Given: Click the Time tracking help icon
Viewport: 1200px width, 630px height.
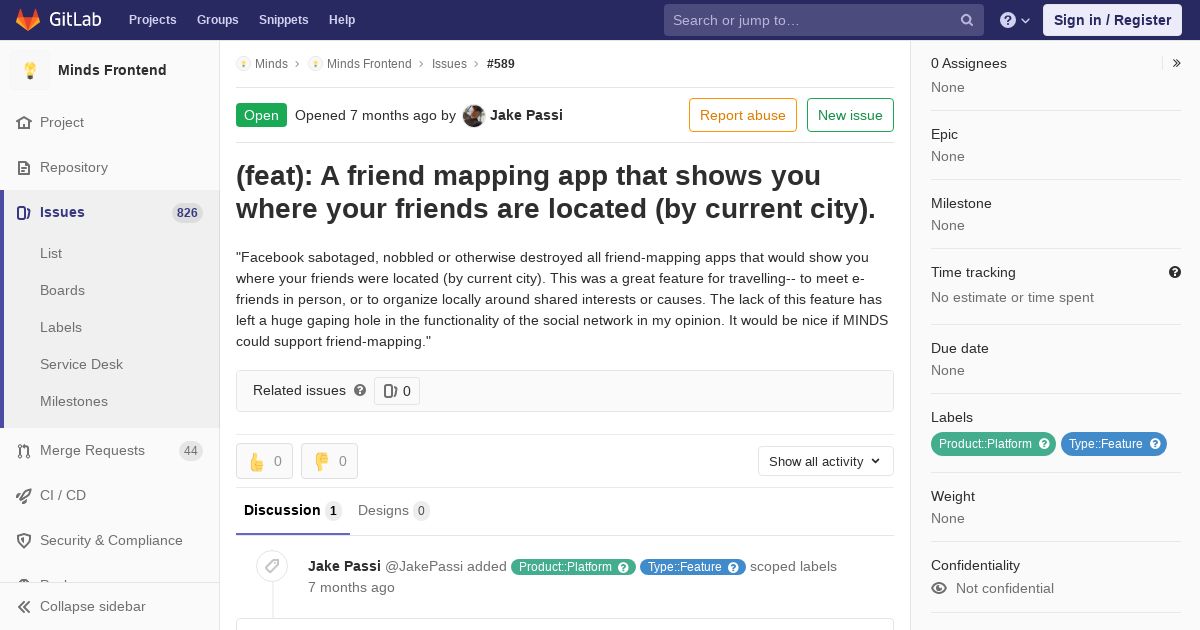Looking at the screenshot, I should (1175, 272).
